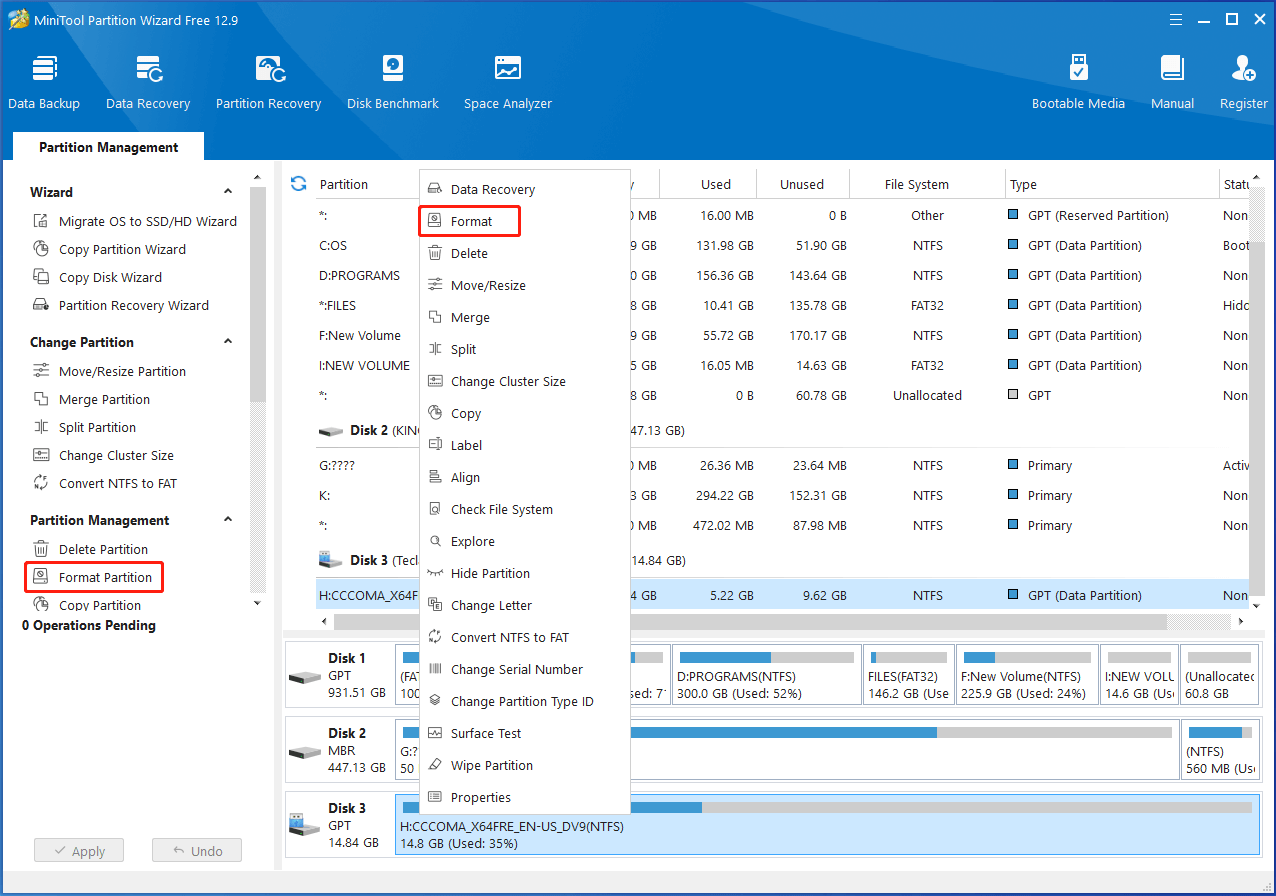Viewport: 1276px width, 896px height.
Task: Select Convert NTFS to FAT in sidebar
Action: (105, 483)
